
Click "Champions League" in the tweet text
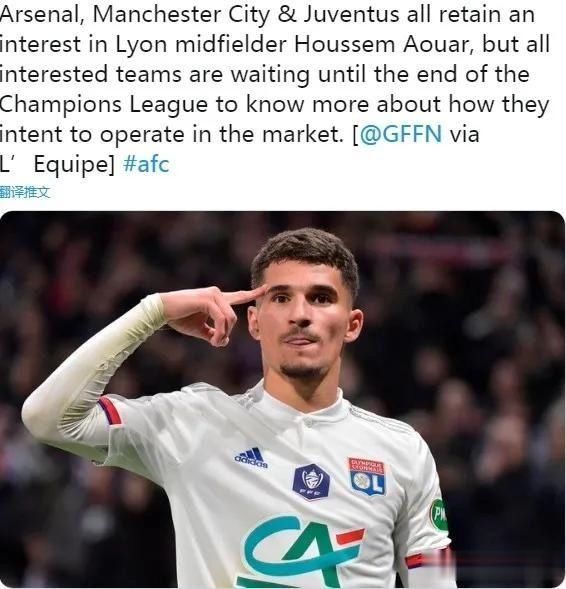[103, 105]
